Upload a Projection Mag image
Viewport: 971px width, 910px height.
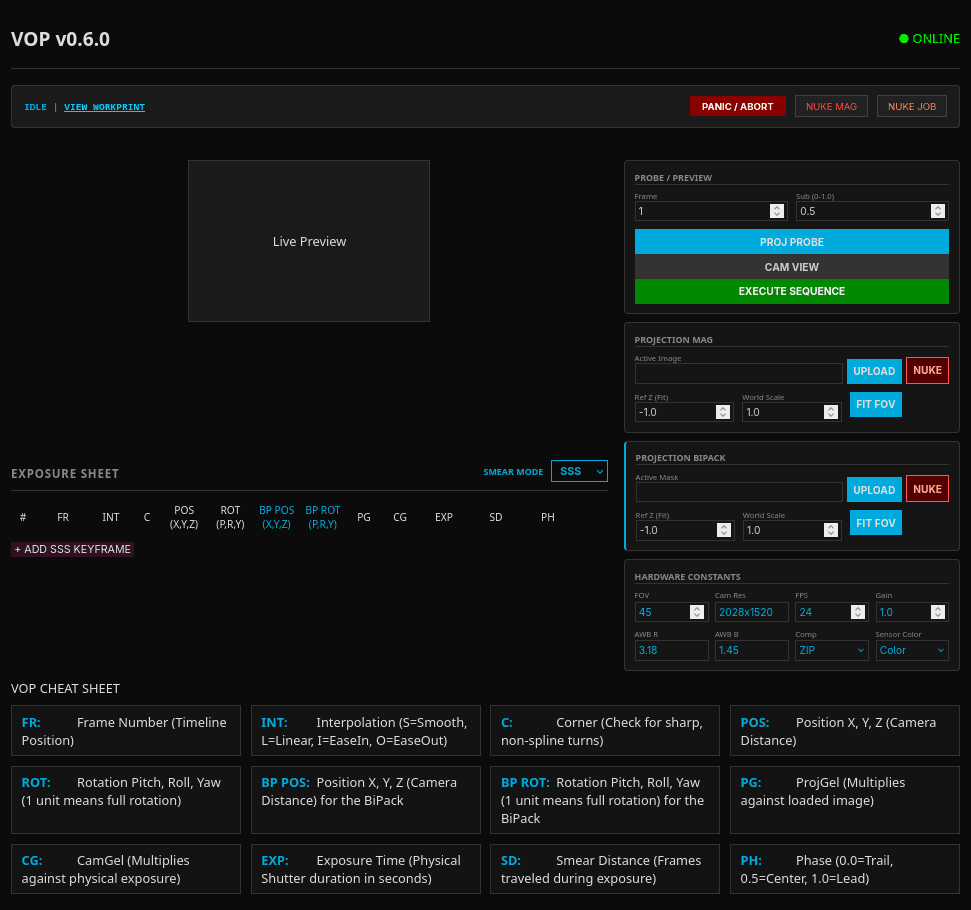[874, 371]
